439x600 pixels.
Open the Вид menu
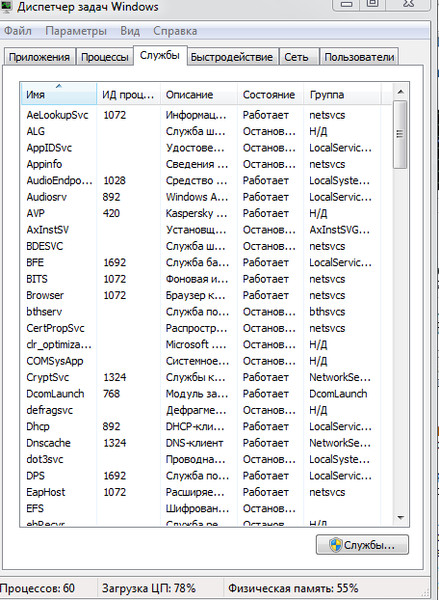tap(130, 31)
